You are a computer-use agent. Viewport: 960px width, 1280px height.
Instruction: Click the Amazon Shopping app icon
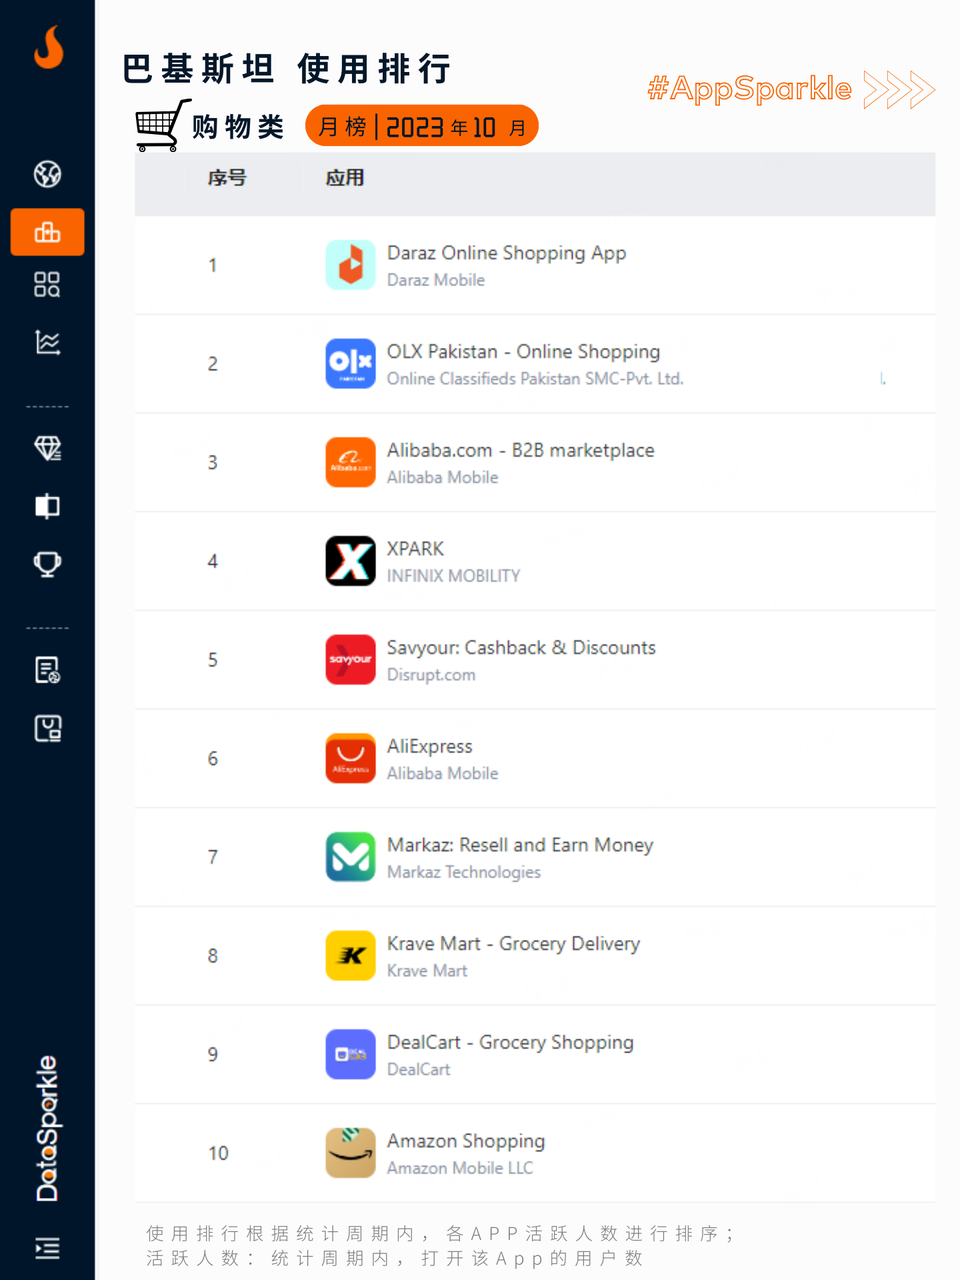(350, 1153)
